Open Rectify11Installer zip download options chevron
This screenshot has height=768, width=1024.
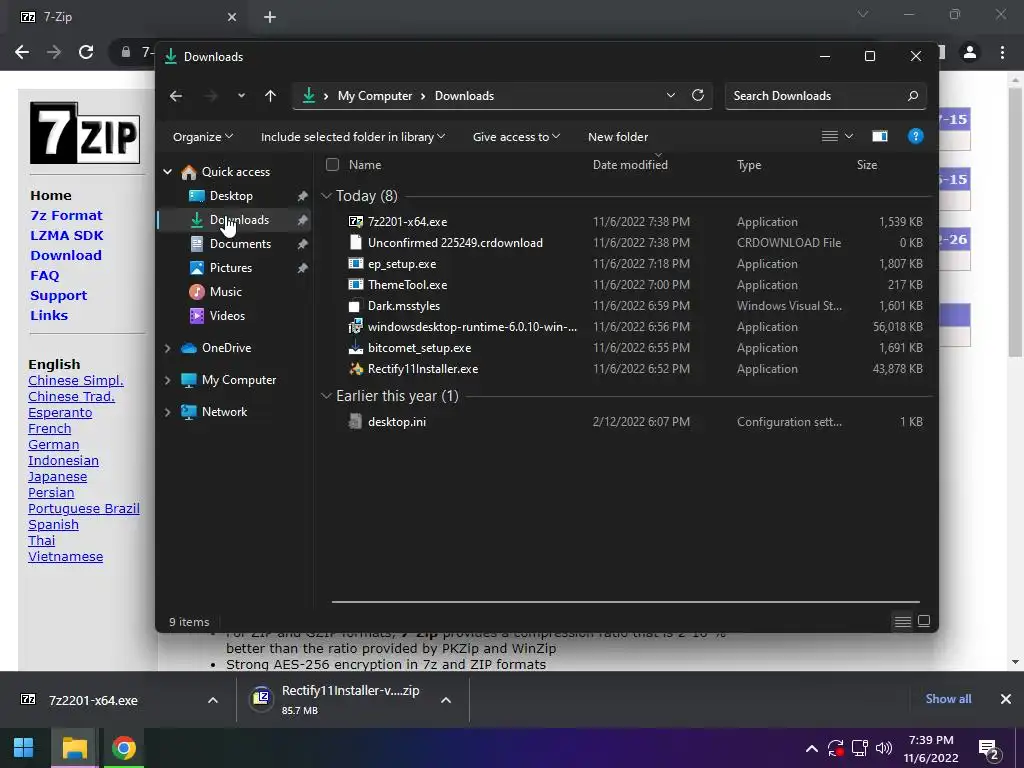coord(446,700)
